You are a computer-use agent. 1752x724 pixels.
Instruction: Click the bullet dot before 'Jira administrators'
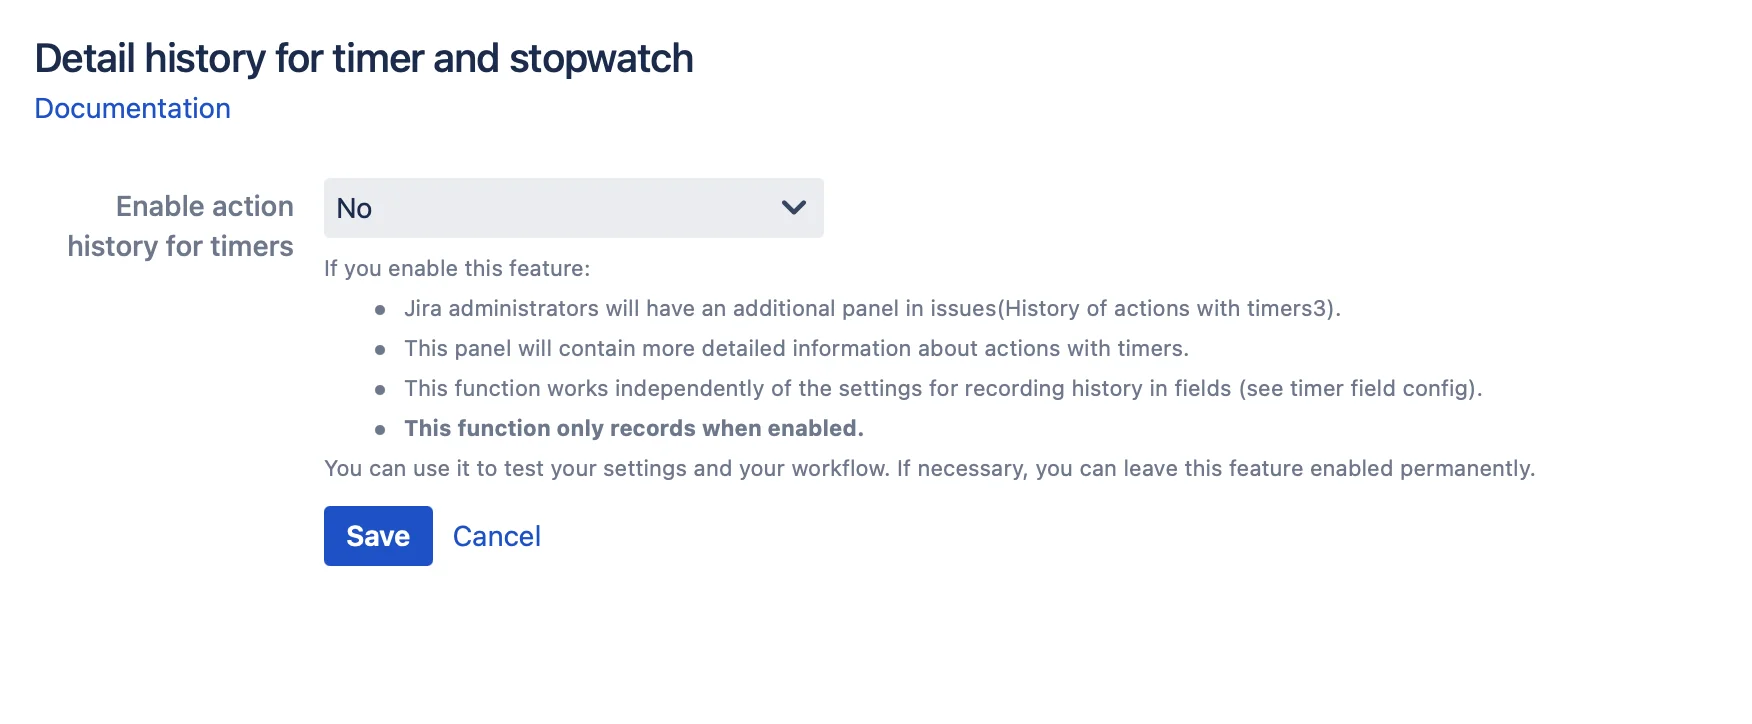tap(380, 310)
